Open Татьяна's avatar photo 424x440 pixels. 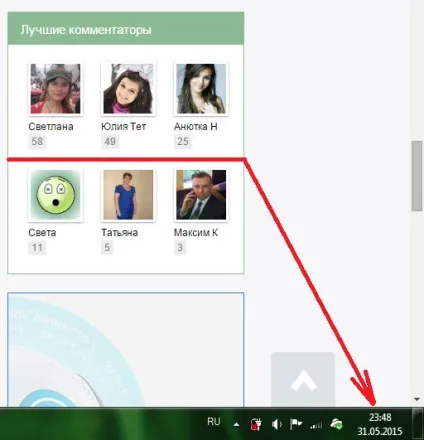point(128,195)
